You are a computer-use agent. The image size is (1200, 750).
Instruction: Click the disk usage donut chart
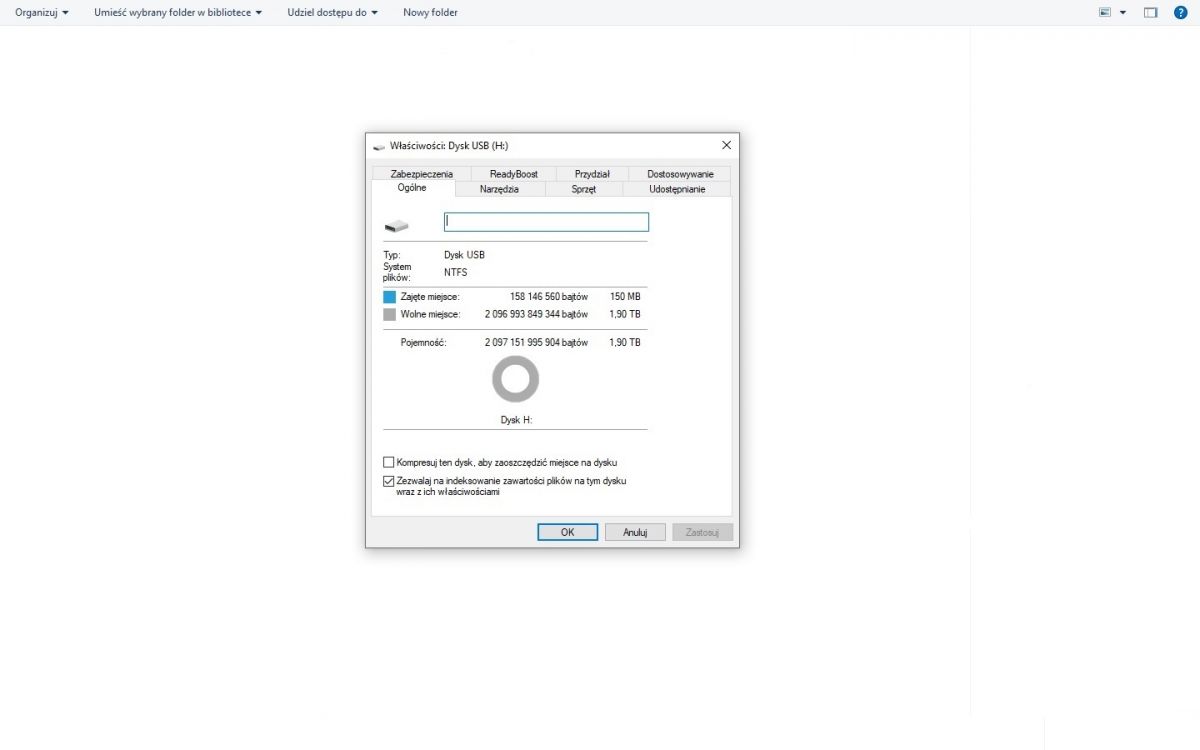click(x=515, y=380)
